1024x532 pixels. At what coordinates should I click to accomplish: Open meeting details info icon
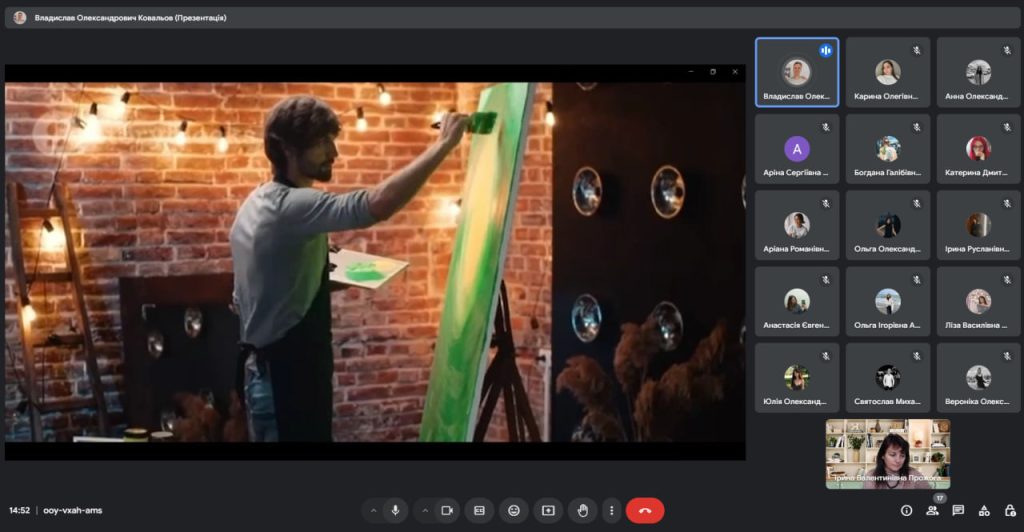[x=906, y=510]
